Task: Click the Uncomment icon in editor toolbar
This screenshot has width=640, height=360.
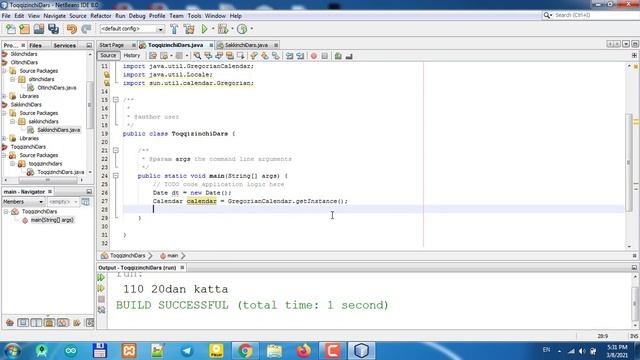Action: click(x=349, y=56)
